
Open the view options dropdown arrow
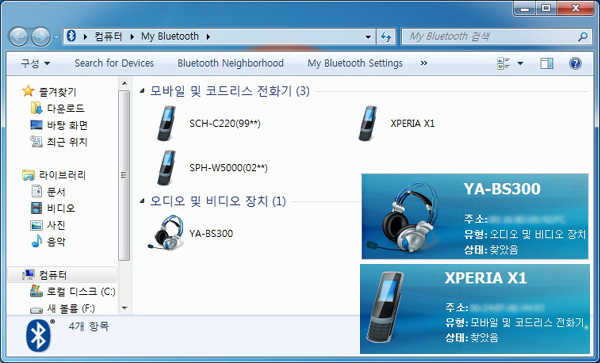[x=520, y=63]
